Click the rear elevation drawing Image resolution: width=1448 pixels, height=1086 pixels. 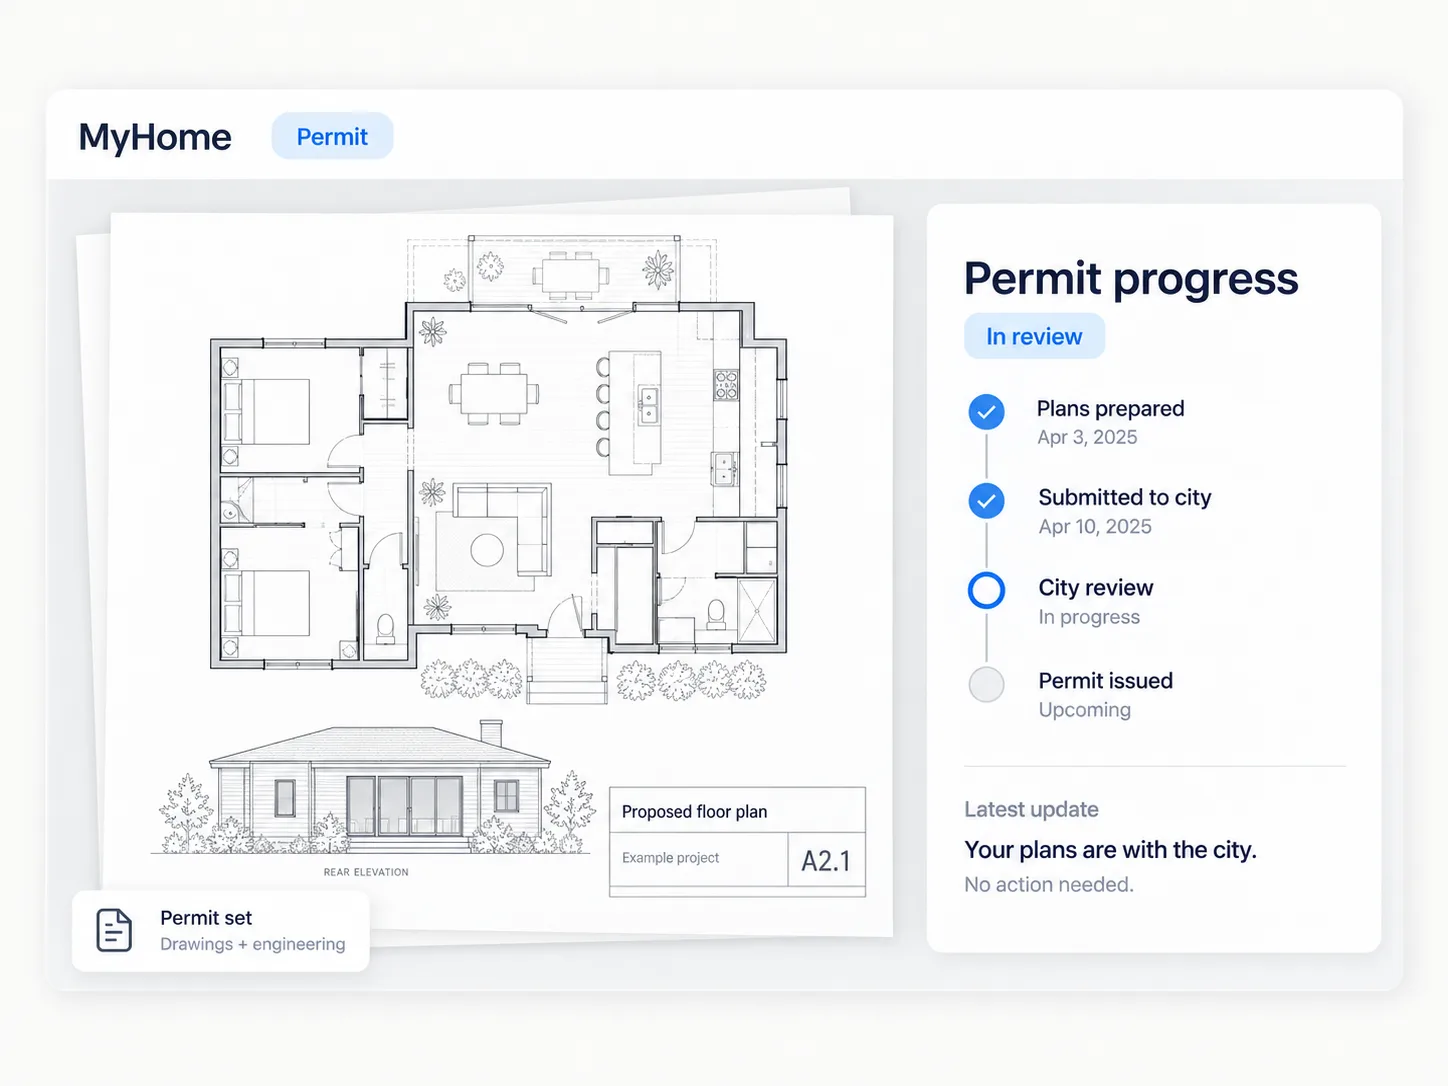click(373, 788)
